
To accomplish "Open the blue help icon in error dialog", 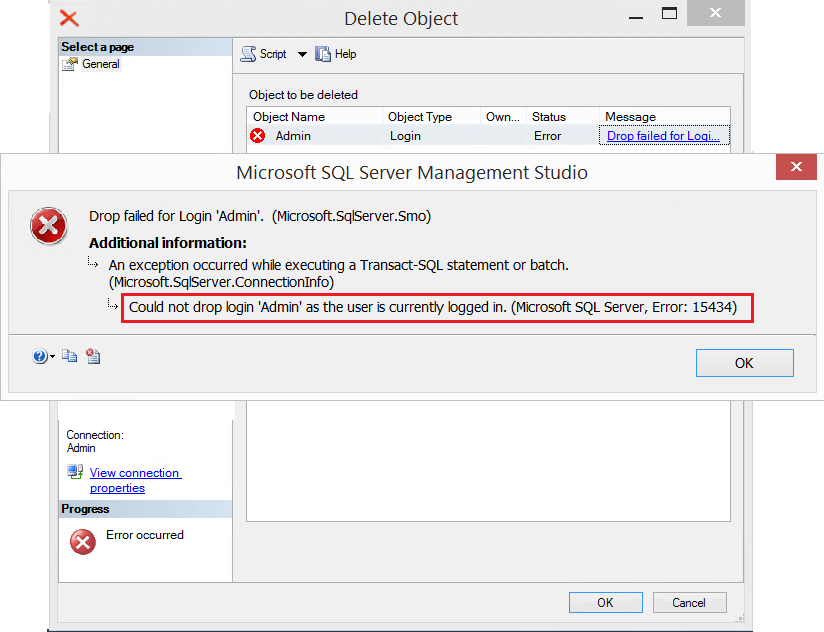I will [x=39, y=356].
